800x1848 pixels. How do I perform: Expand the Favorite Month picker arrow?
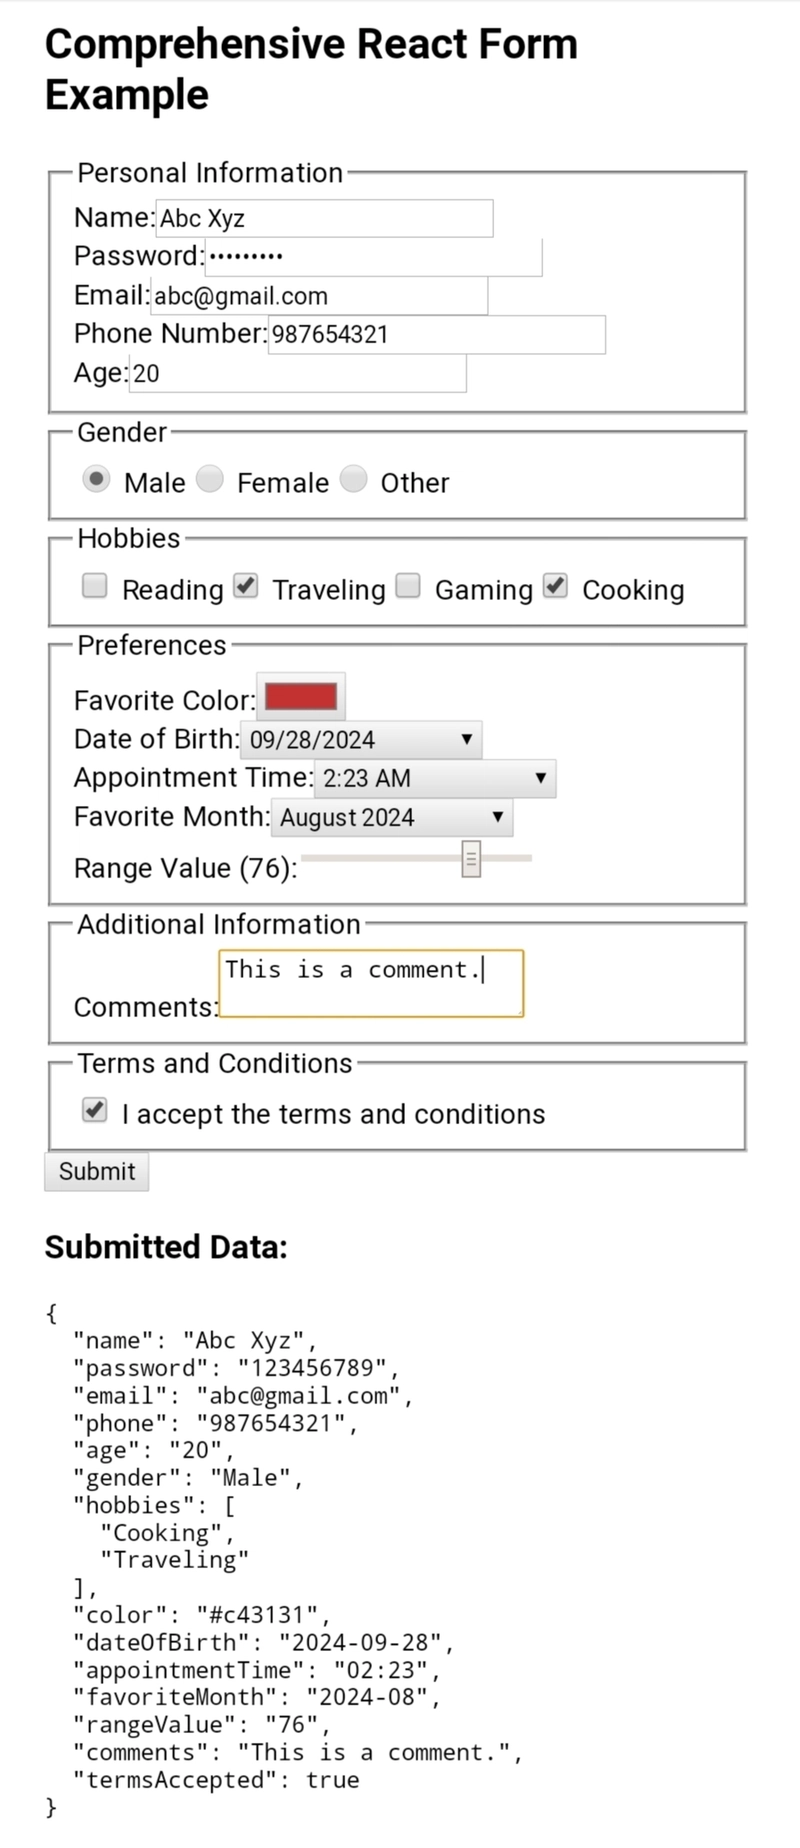point(497,817)
